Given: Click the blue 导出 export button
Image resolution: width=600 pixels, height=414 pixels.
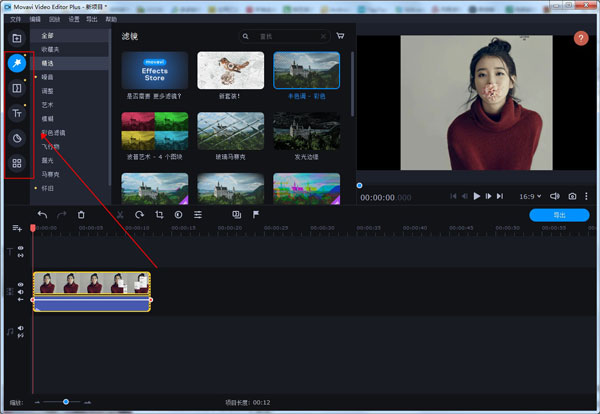Looking at the screenshot, I should pos(560,214).
